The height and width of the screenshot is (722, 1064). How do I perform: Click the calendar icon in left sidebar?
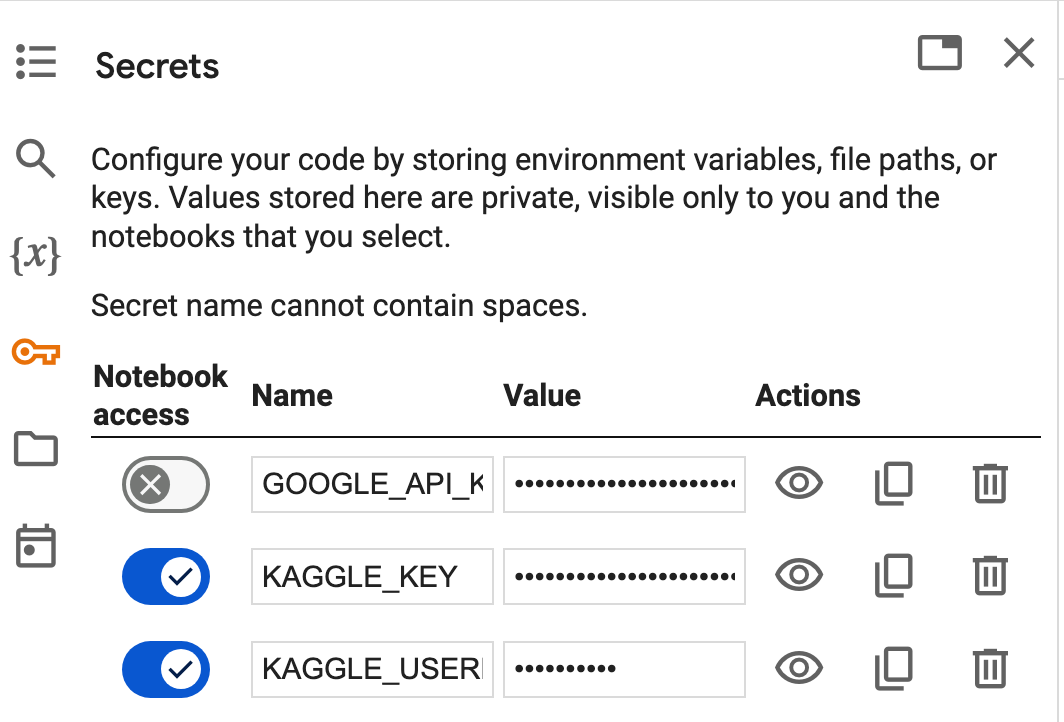pyautogui.click(x=36, y=546)
